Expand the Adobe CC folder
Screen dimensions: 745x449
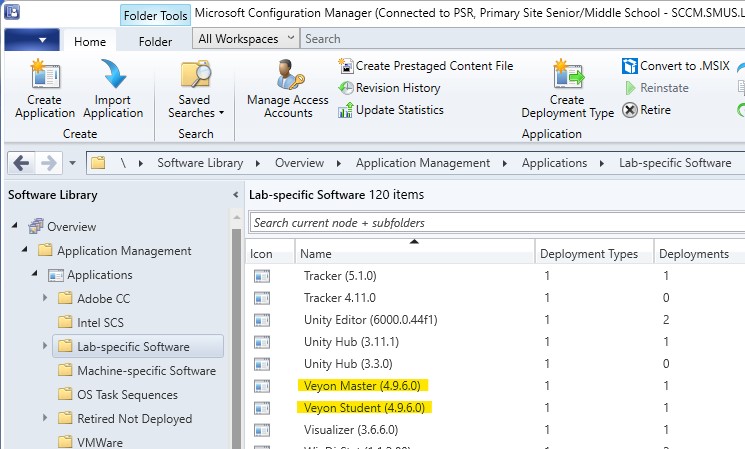[45, 298]
